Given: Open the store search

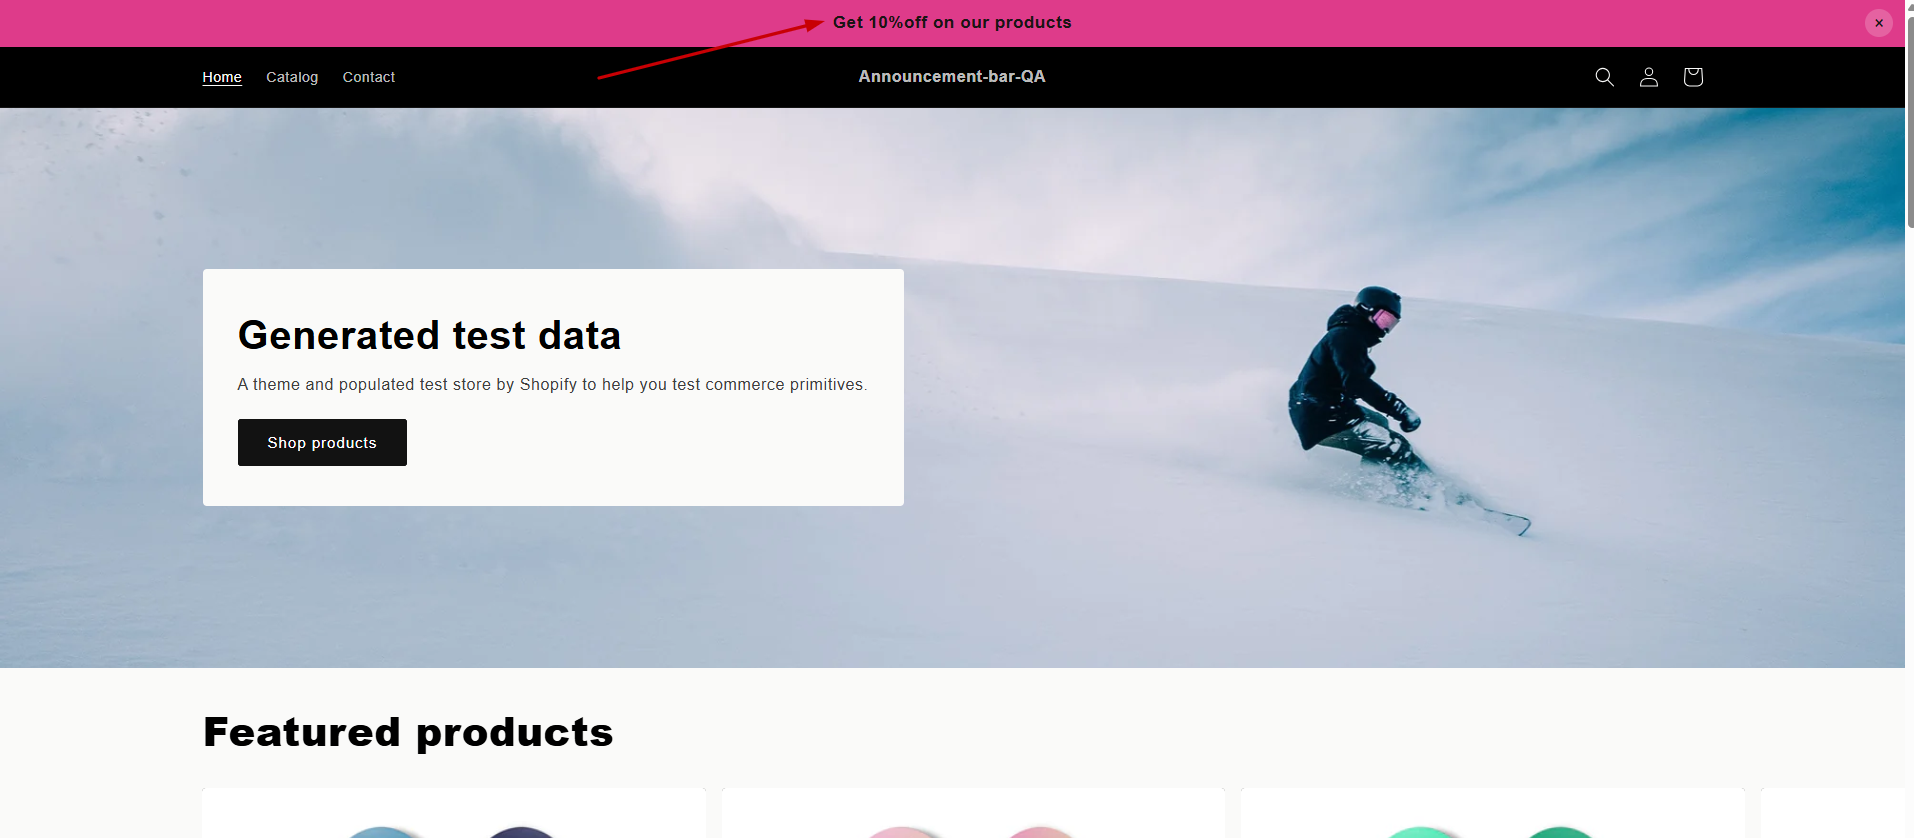Looking at the screenshot, I should pos(1604,77).
